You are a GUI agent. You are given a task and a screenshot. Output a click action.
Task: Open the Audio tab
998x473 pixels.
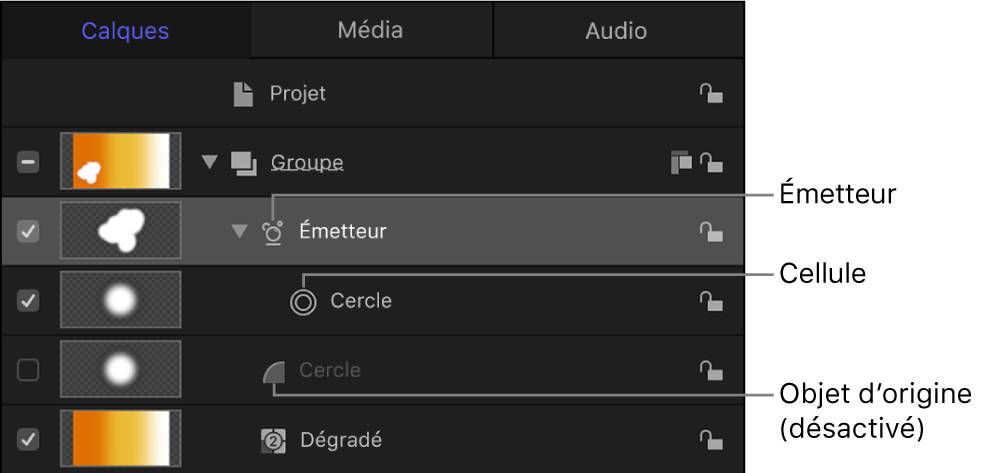pos(616,31)
